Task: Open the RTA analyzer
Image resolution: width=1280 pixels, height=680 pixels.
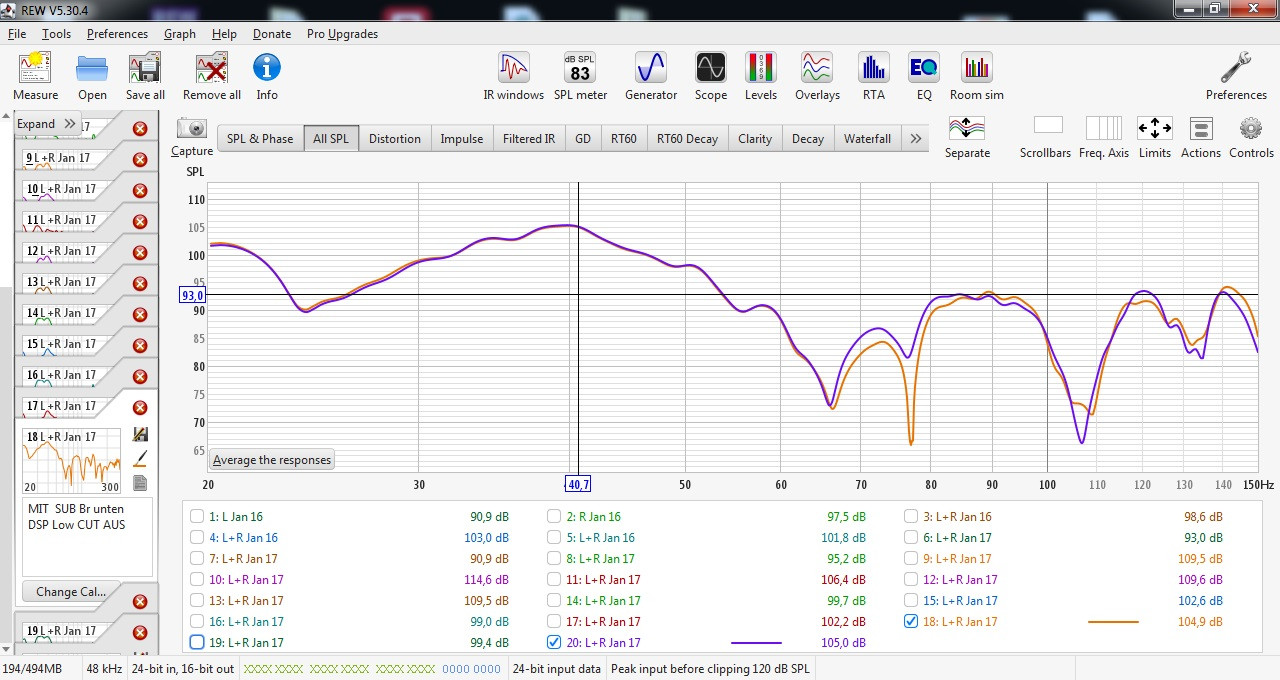Action: (x=873, y=76)
